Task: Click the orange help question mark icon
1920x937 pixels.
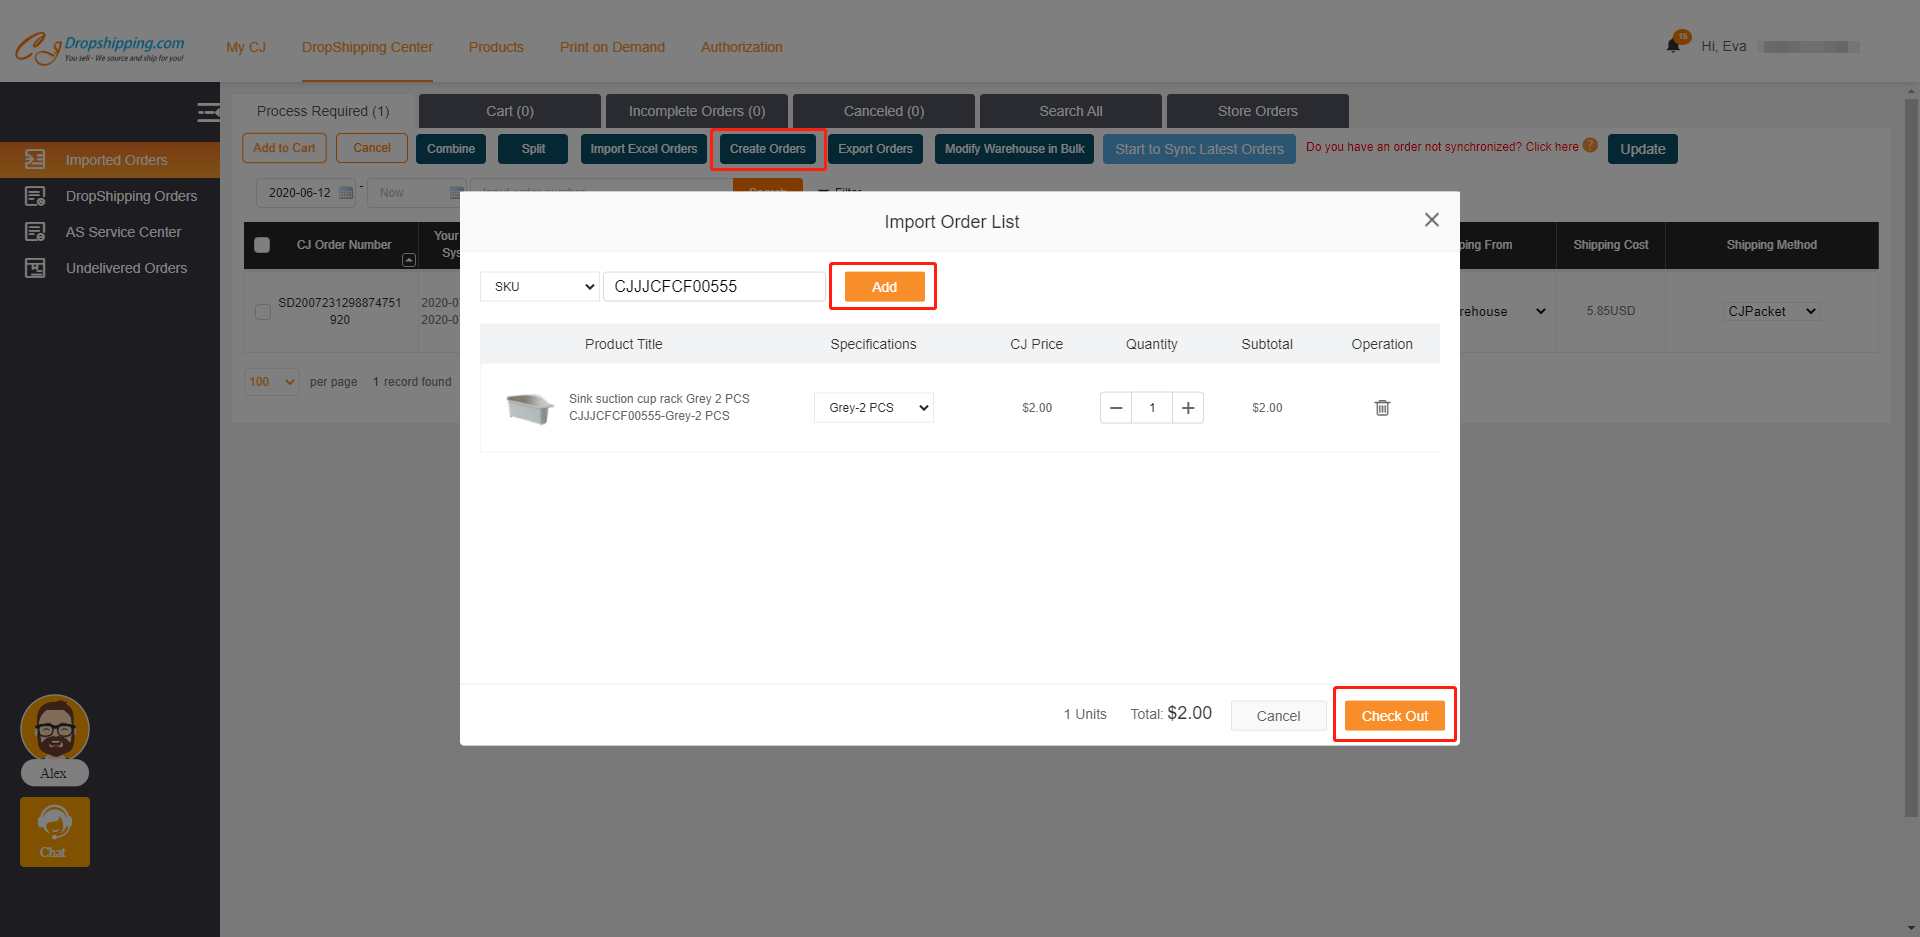Action: pos(1590,146)
